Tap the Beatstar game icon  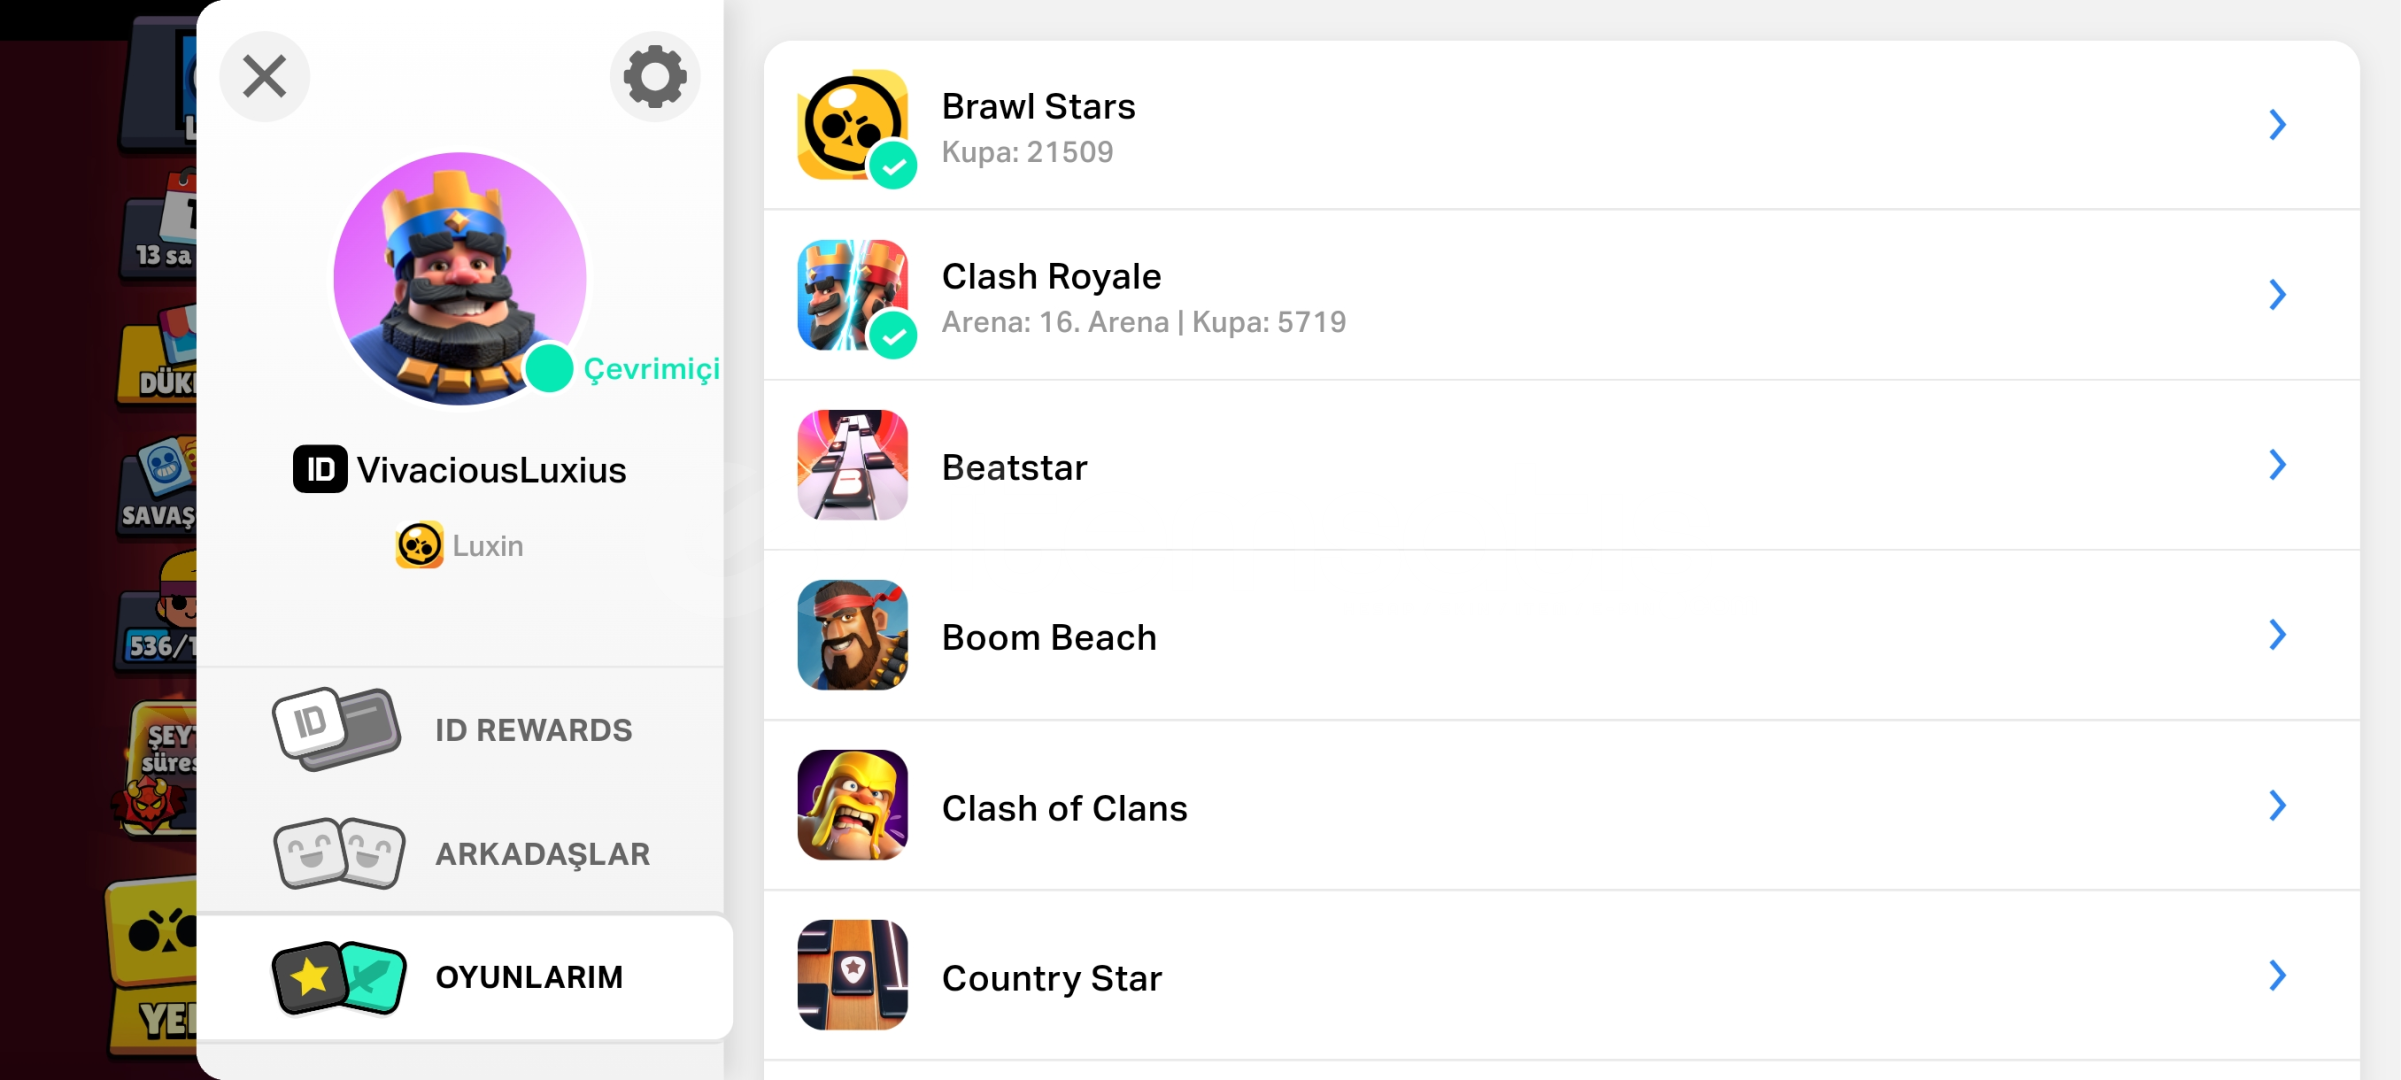pyautogui.click(x=853, y=465)
